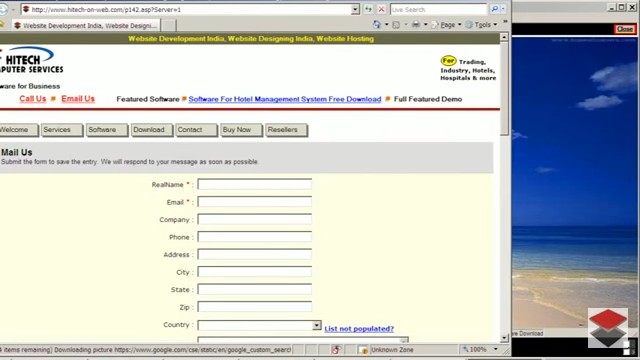Click the toolbar overflow chevron
This screenshot has width=640, height=360.
(x=505, y=22)
